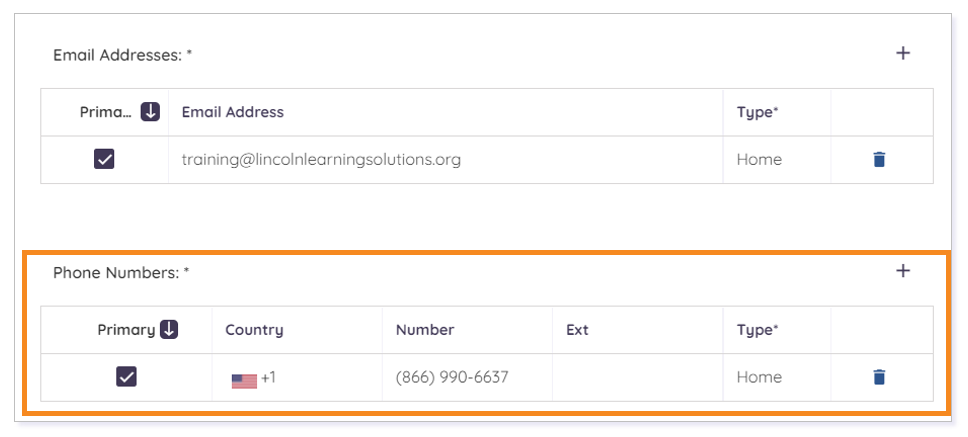Open the +1 country code selector
Screen dimensions: 968x437
tap(254, 377)
